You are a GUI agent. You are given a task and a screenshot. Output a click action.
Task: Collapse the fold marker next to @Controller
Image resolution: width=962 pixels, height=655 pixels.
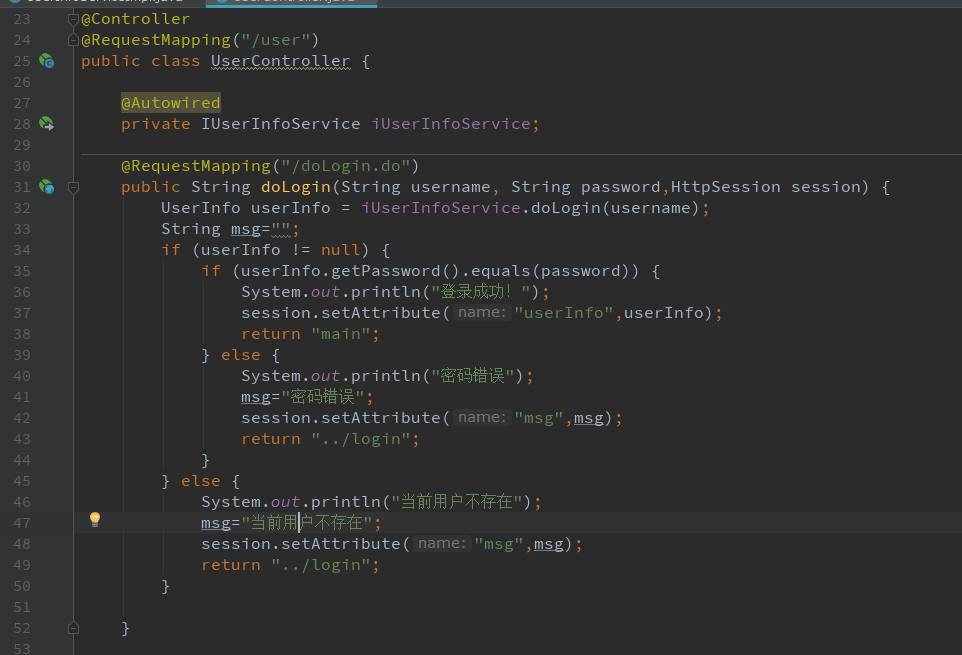coord(73,20)
